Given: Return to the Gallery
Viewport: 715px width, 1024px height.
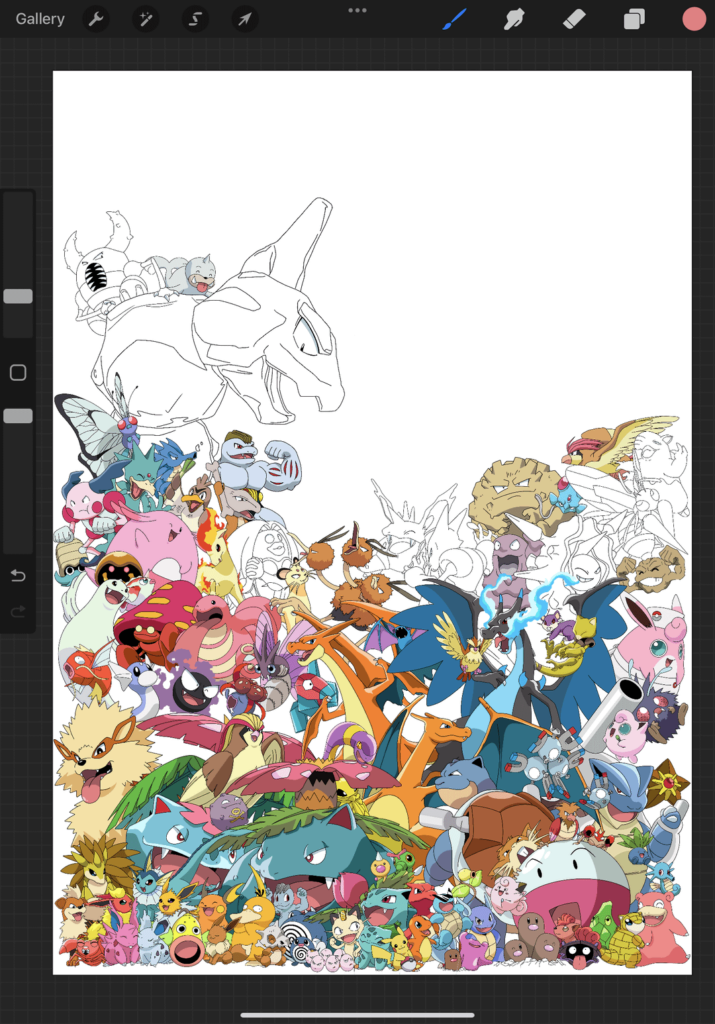Looking at the screenshot, I should [x=40, y=19].
